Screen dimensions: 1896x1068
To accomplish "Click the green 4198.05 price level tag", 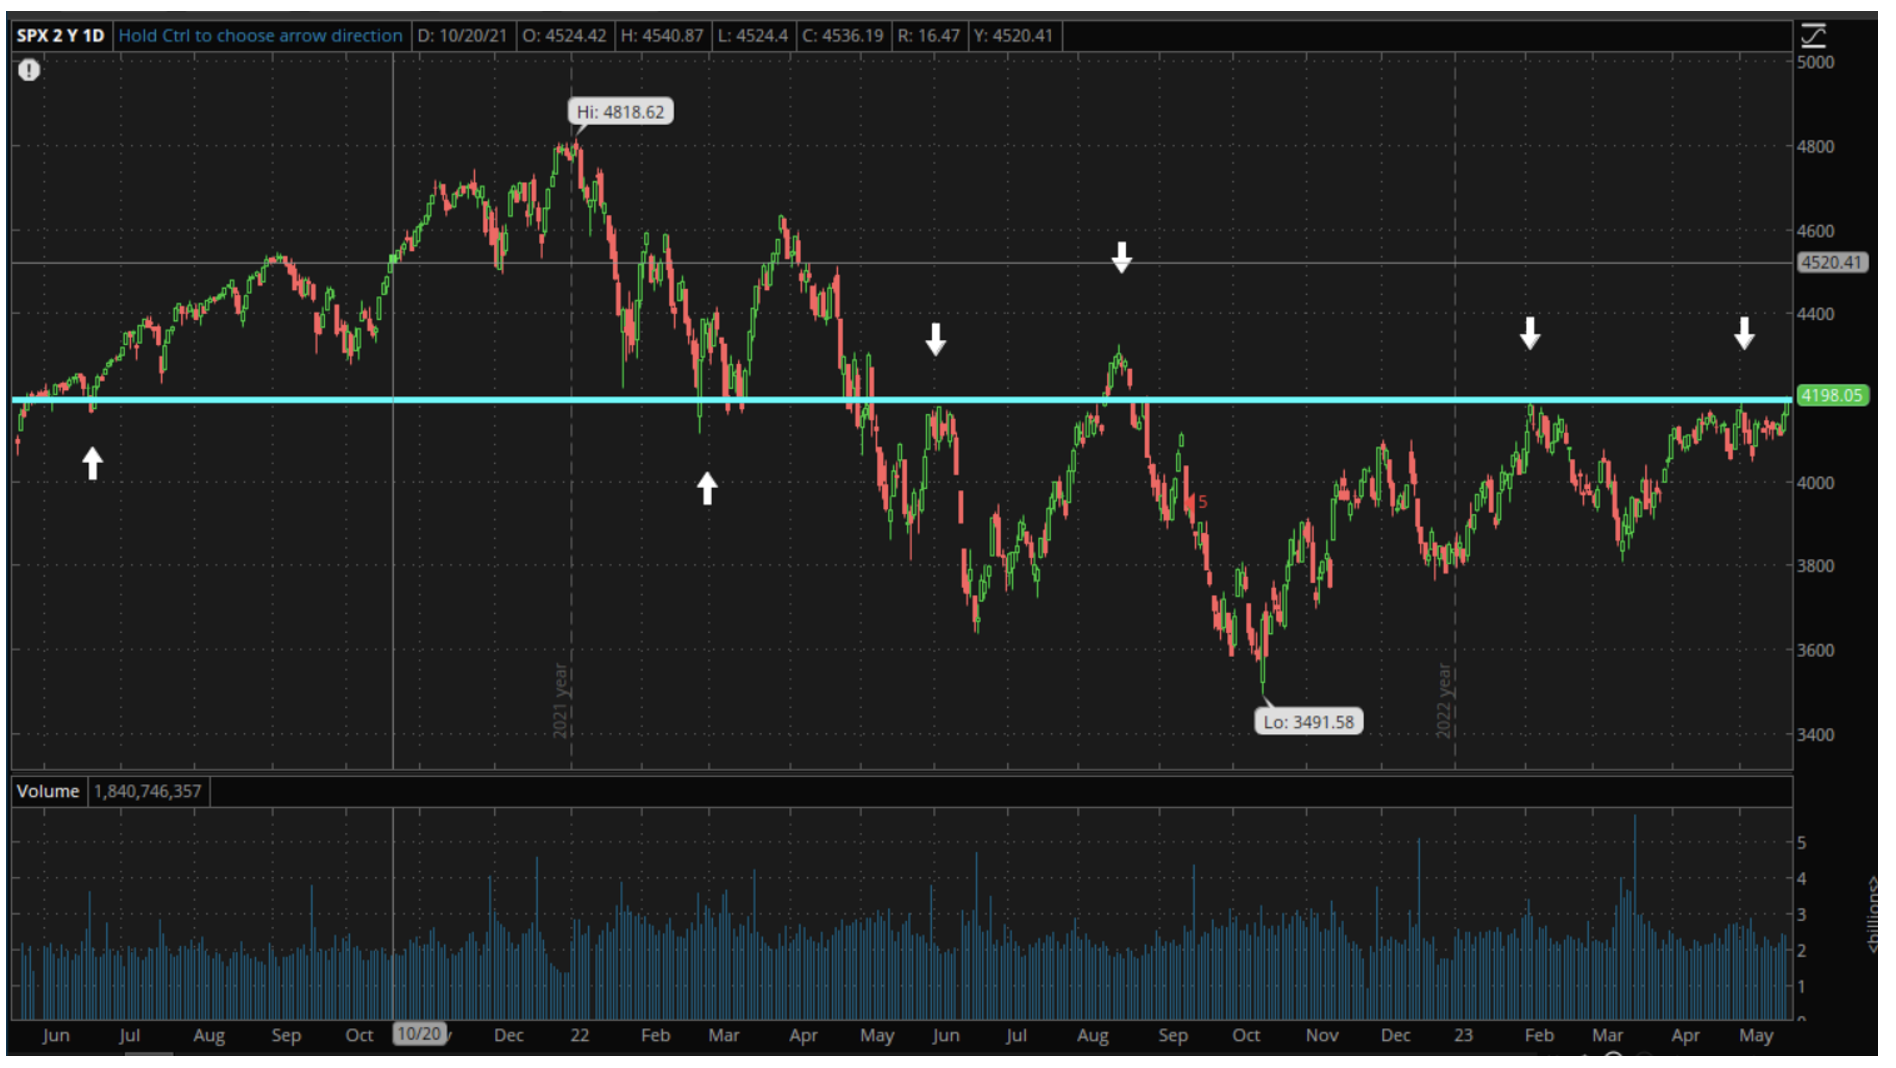I will click(x=1831, y=395).
